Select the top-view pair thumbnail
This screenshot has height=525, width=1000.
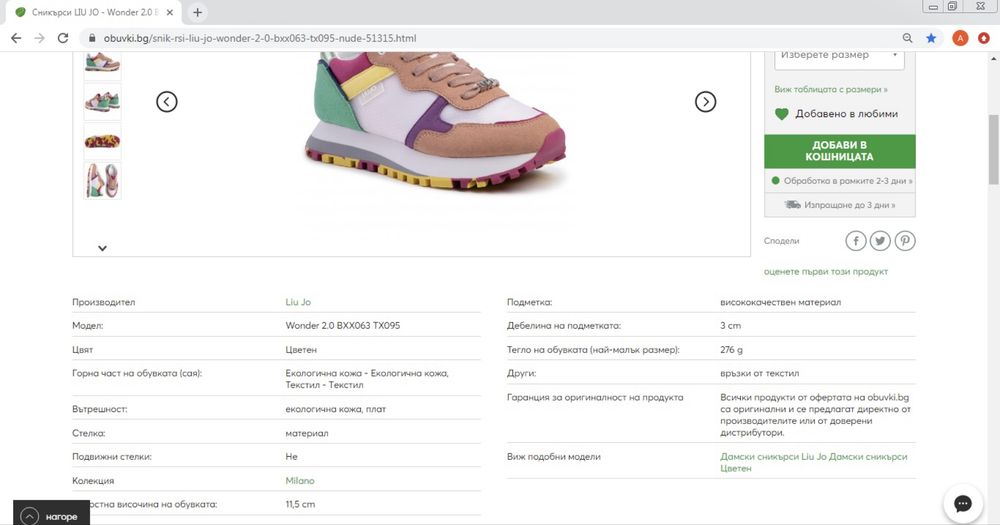[102, 181]
